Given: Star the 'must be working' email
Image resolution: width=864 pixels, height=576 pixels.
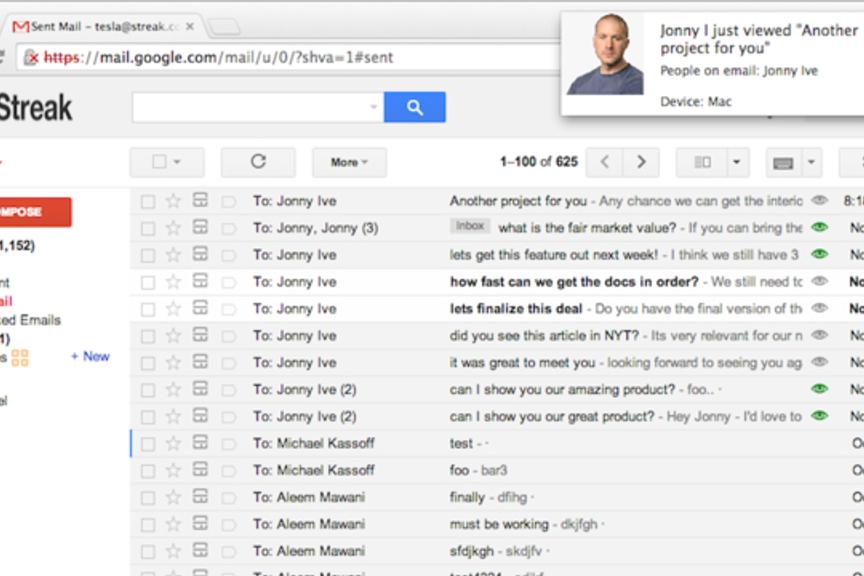Looking at the screenshot, I should point(173,524).
